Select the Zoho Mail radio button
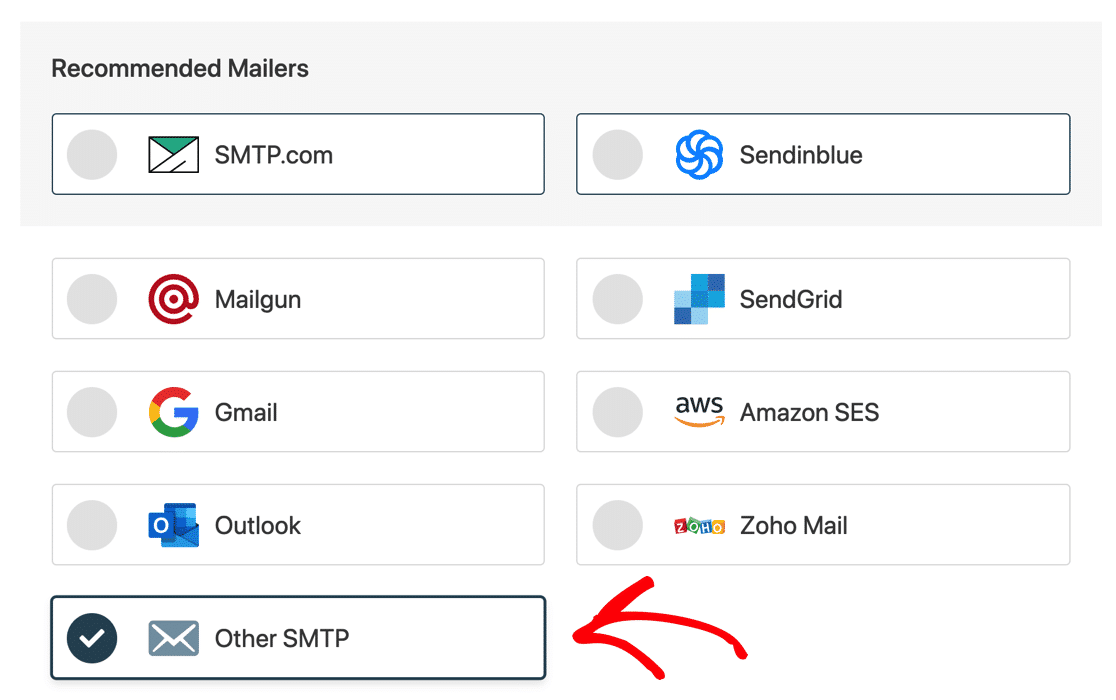 (x=618, y=525)
